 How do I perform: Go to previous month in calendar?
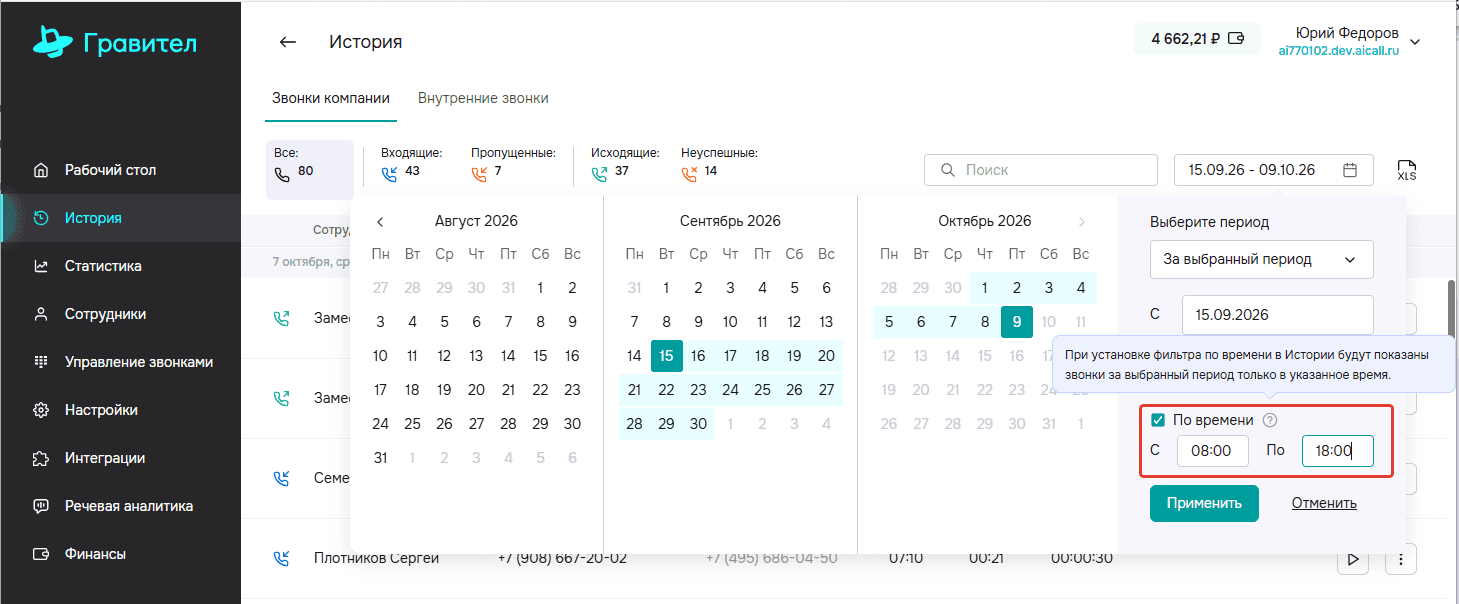380,222
